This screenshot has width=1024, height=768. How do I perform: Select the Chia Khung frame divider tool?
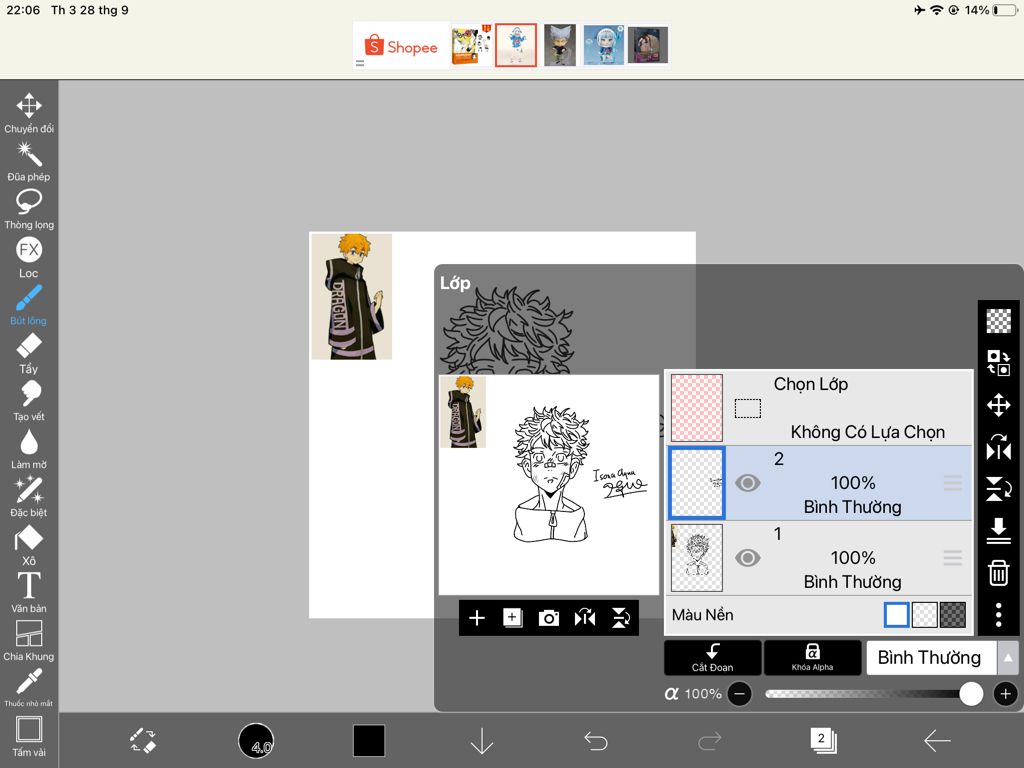[x=29, y=640]
